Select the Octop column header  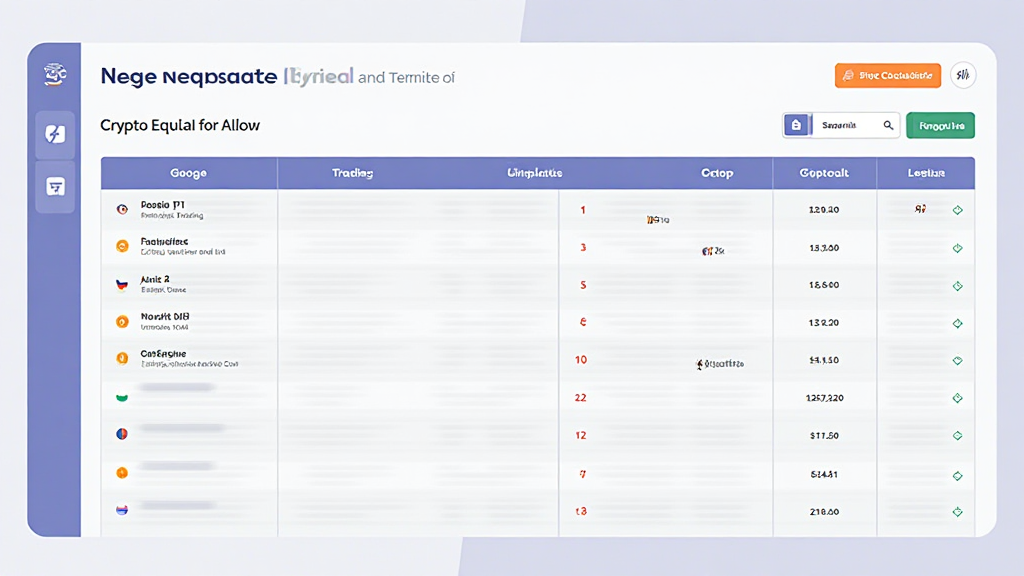point(716,173)
